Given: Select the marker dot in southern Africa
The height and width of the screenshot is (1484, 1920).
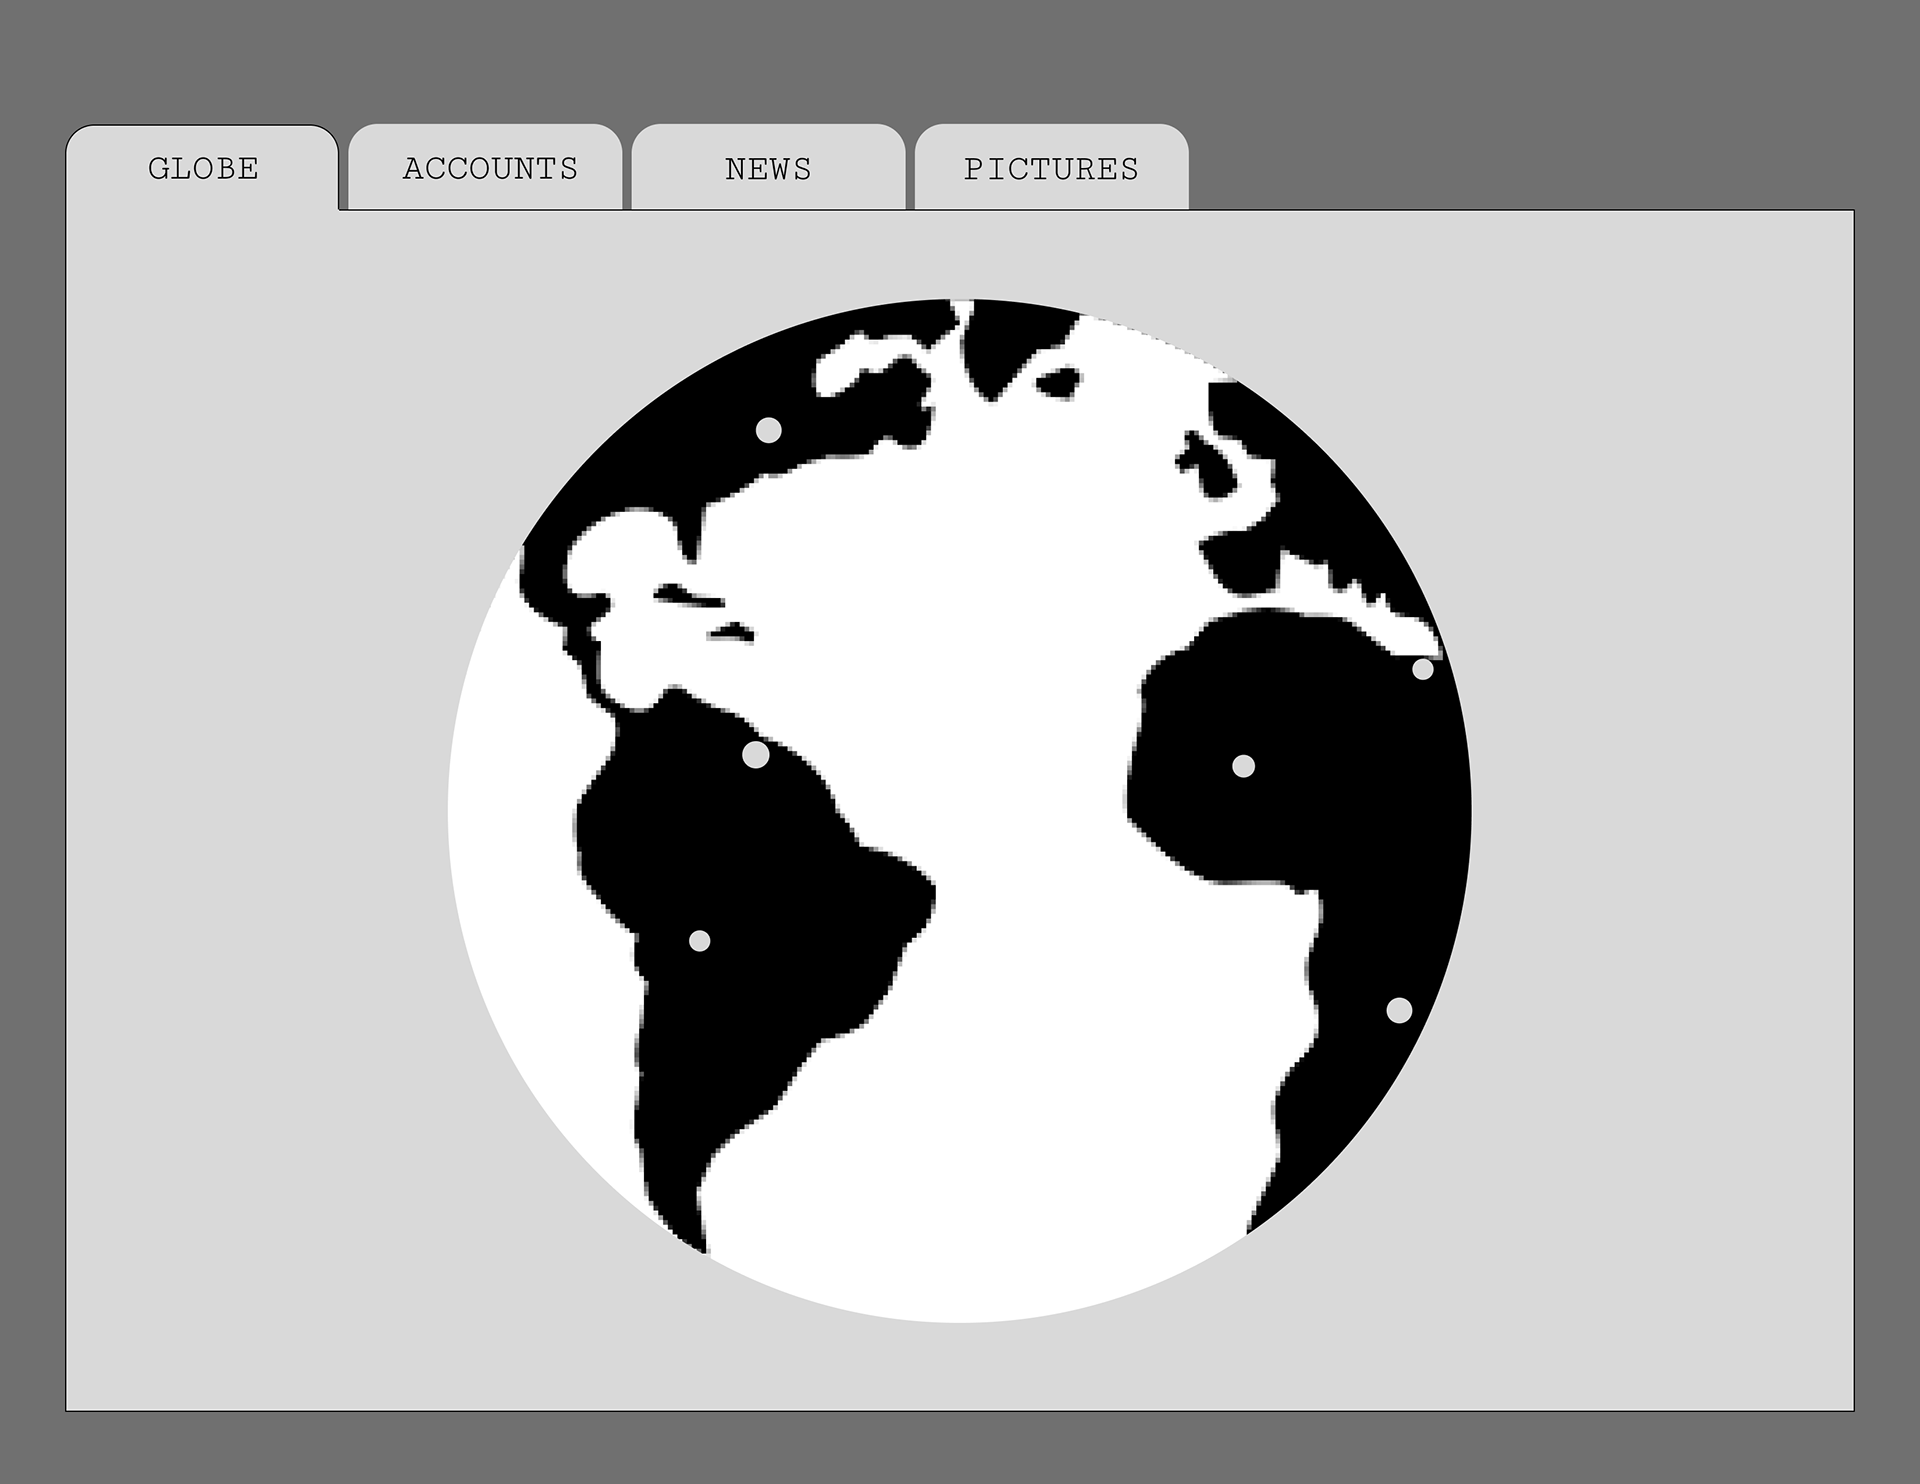Looking at the screenshot, I should pos(1399,1010).
